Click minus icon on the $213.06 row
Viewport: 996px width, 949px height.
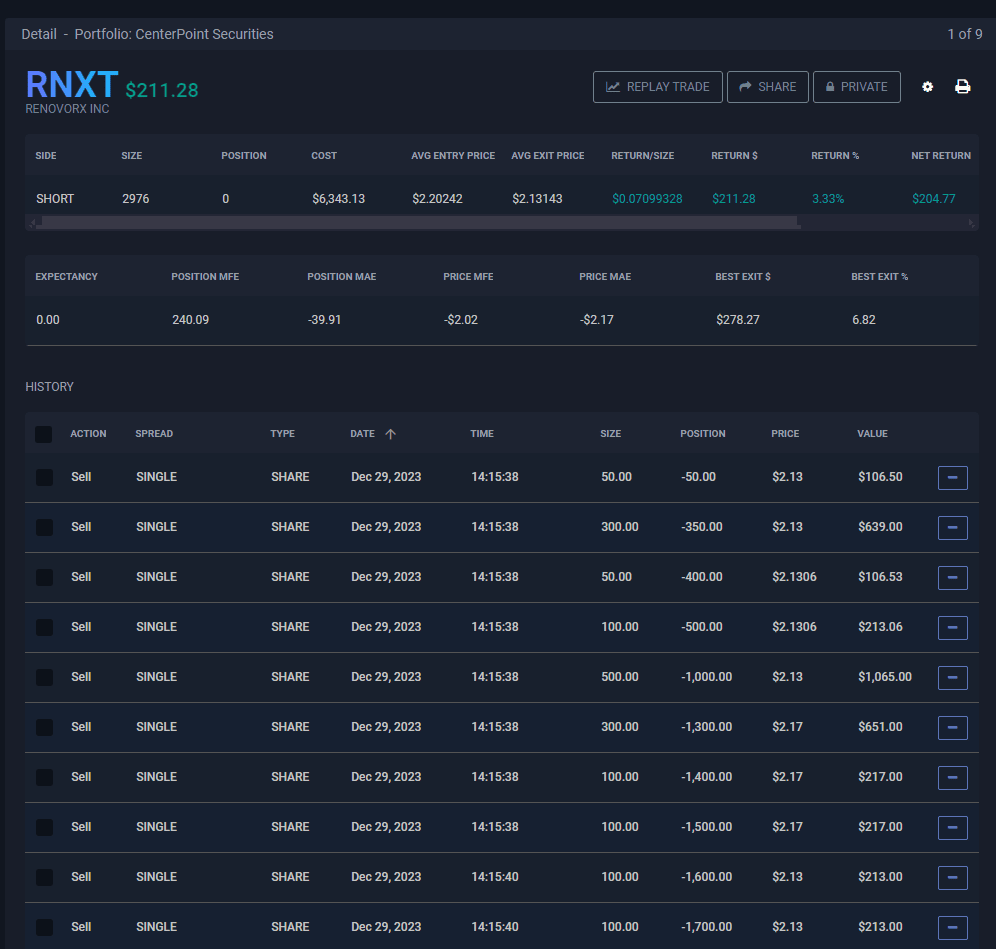pyautogui.click(x=952, y=628)
